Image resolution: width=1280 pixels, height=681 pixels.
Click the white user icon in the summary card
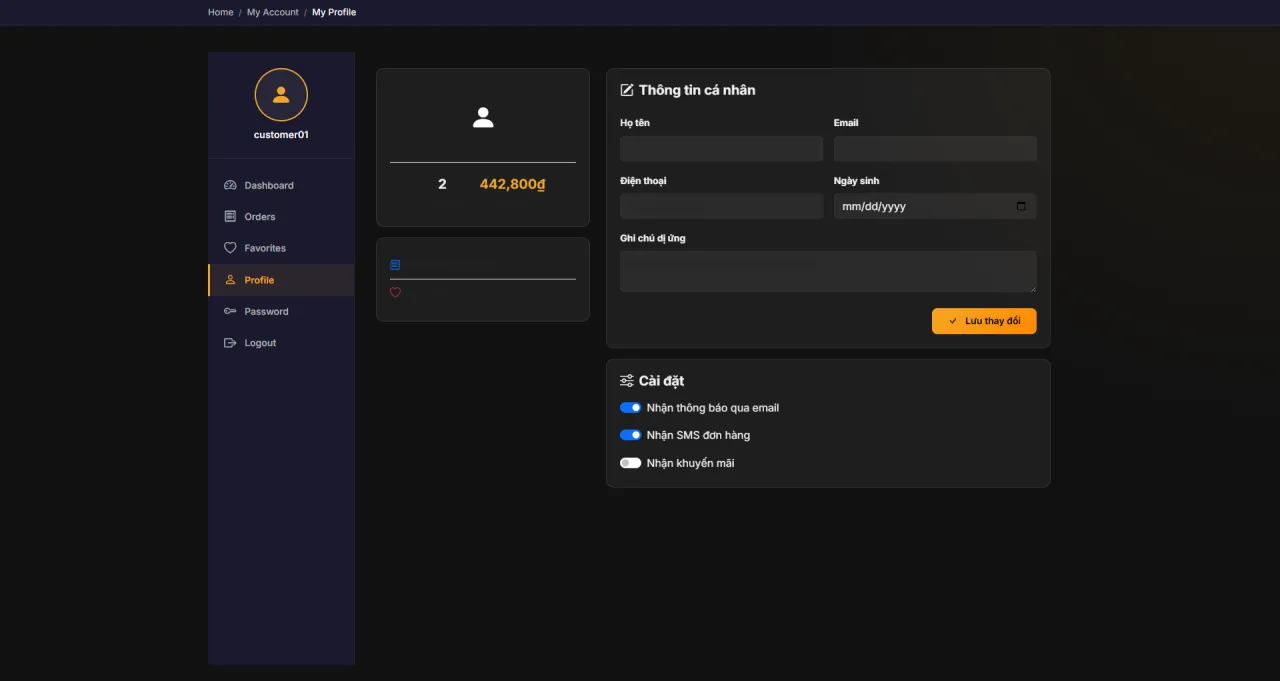[483, 118]
